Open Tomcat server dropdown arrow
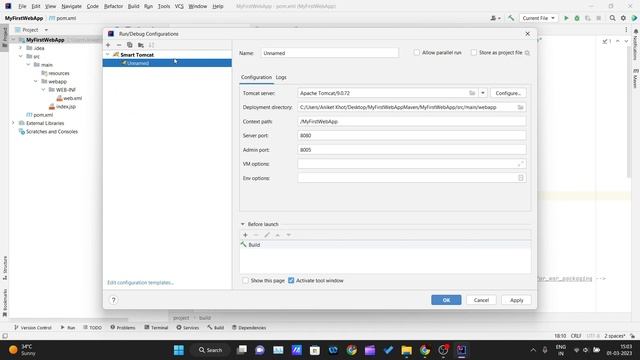 (483, 93)
